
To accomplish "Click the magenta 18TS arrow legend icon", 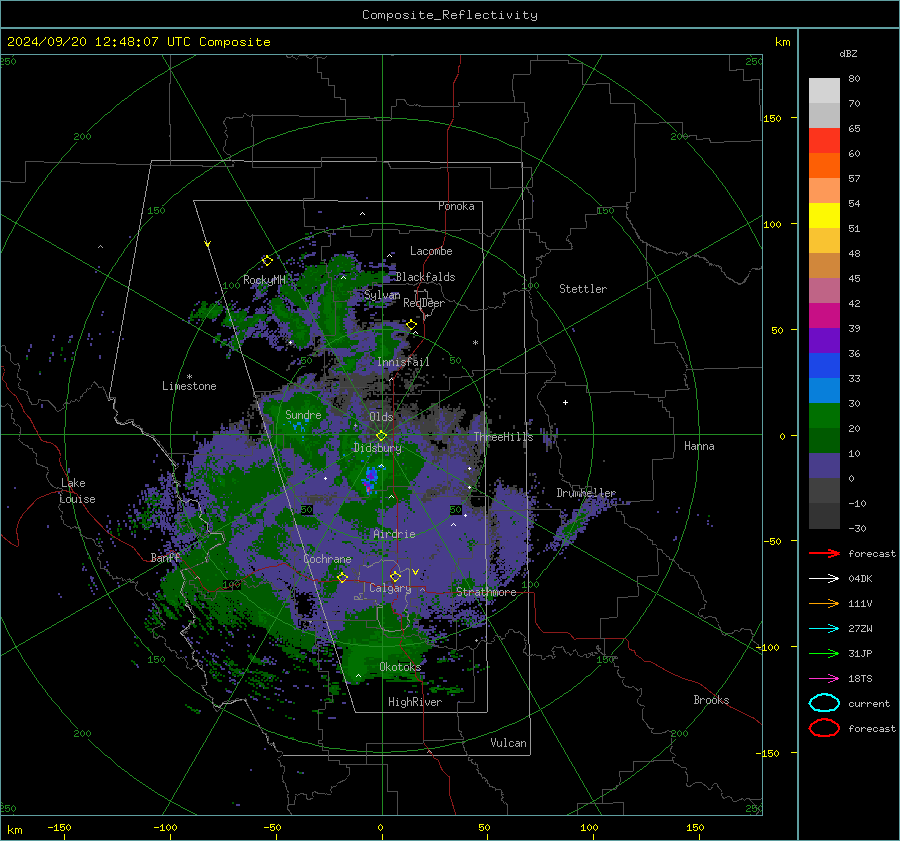I will [824, 679].
